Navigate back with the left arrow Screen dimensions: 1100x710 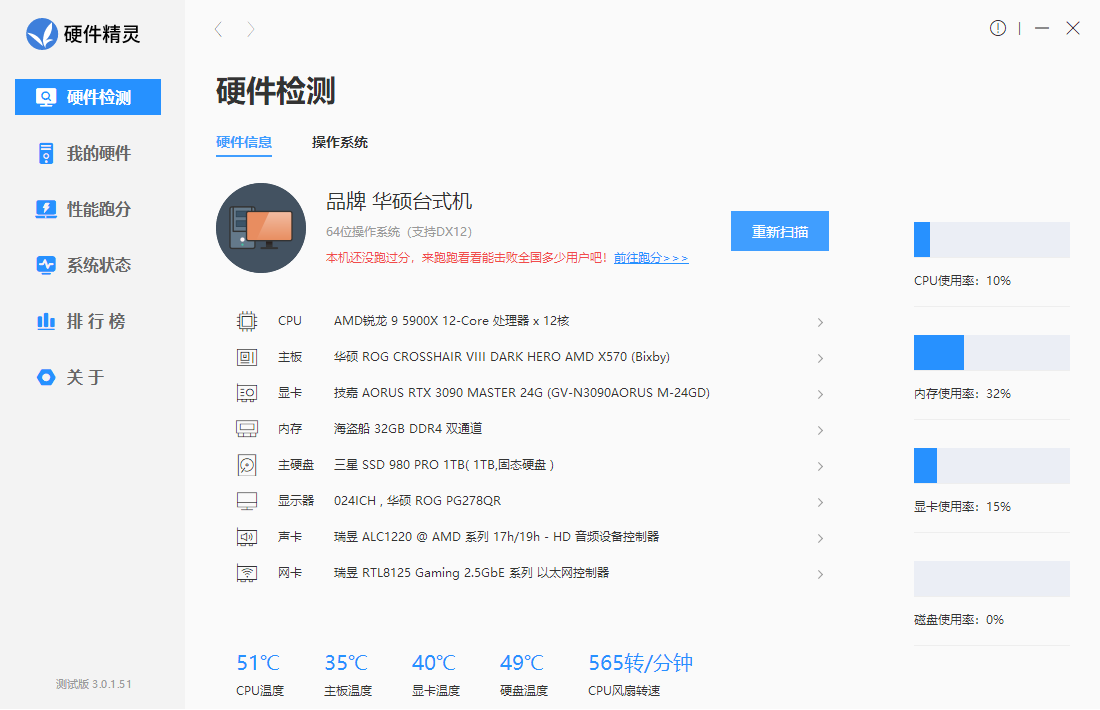(x=218, y=29)
